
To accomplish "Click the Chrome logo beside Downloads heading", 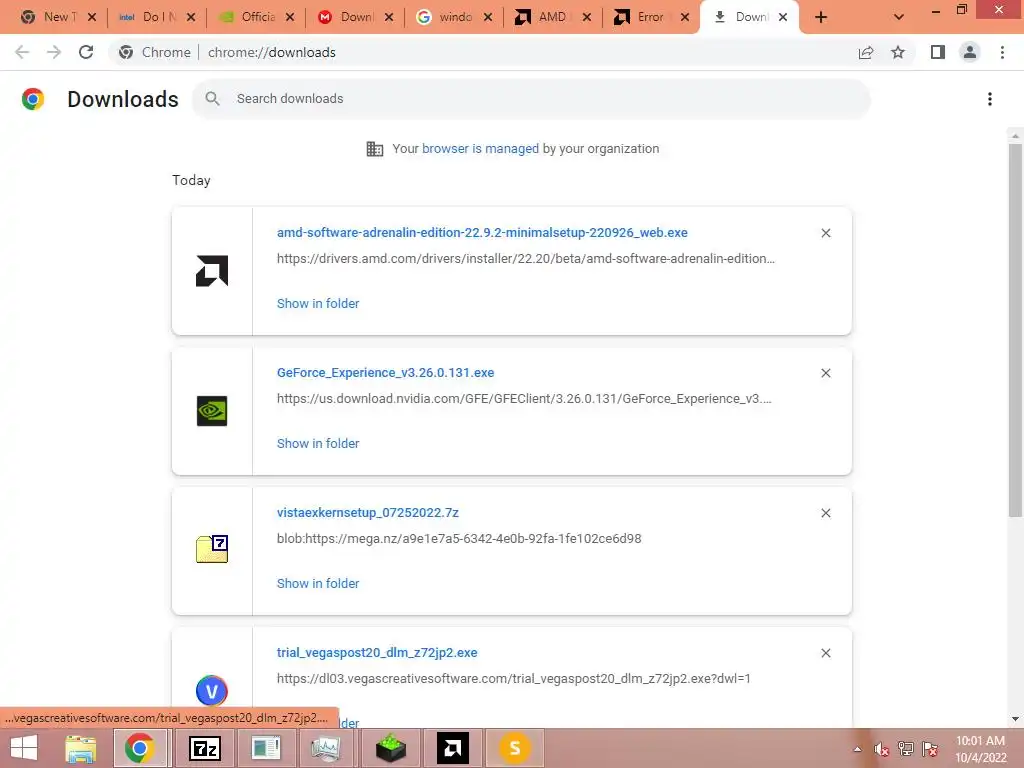I will click(x=33, y=99).
